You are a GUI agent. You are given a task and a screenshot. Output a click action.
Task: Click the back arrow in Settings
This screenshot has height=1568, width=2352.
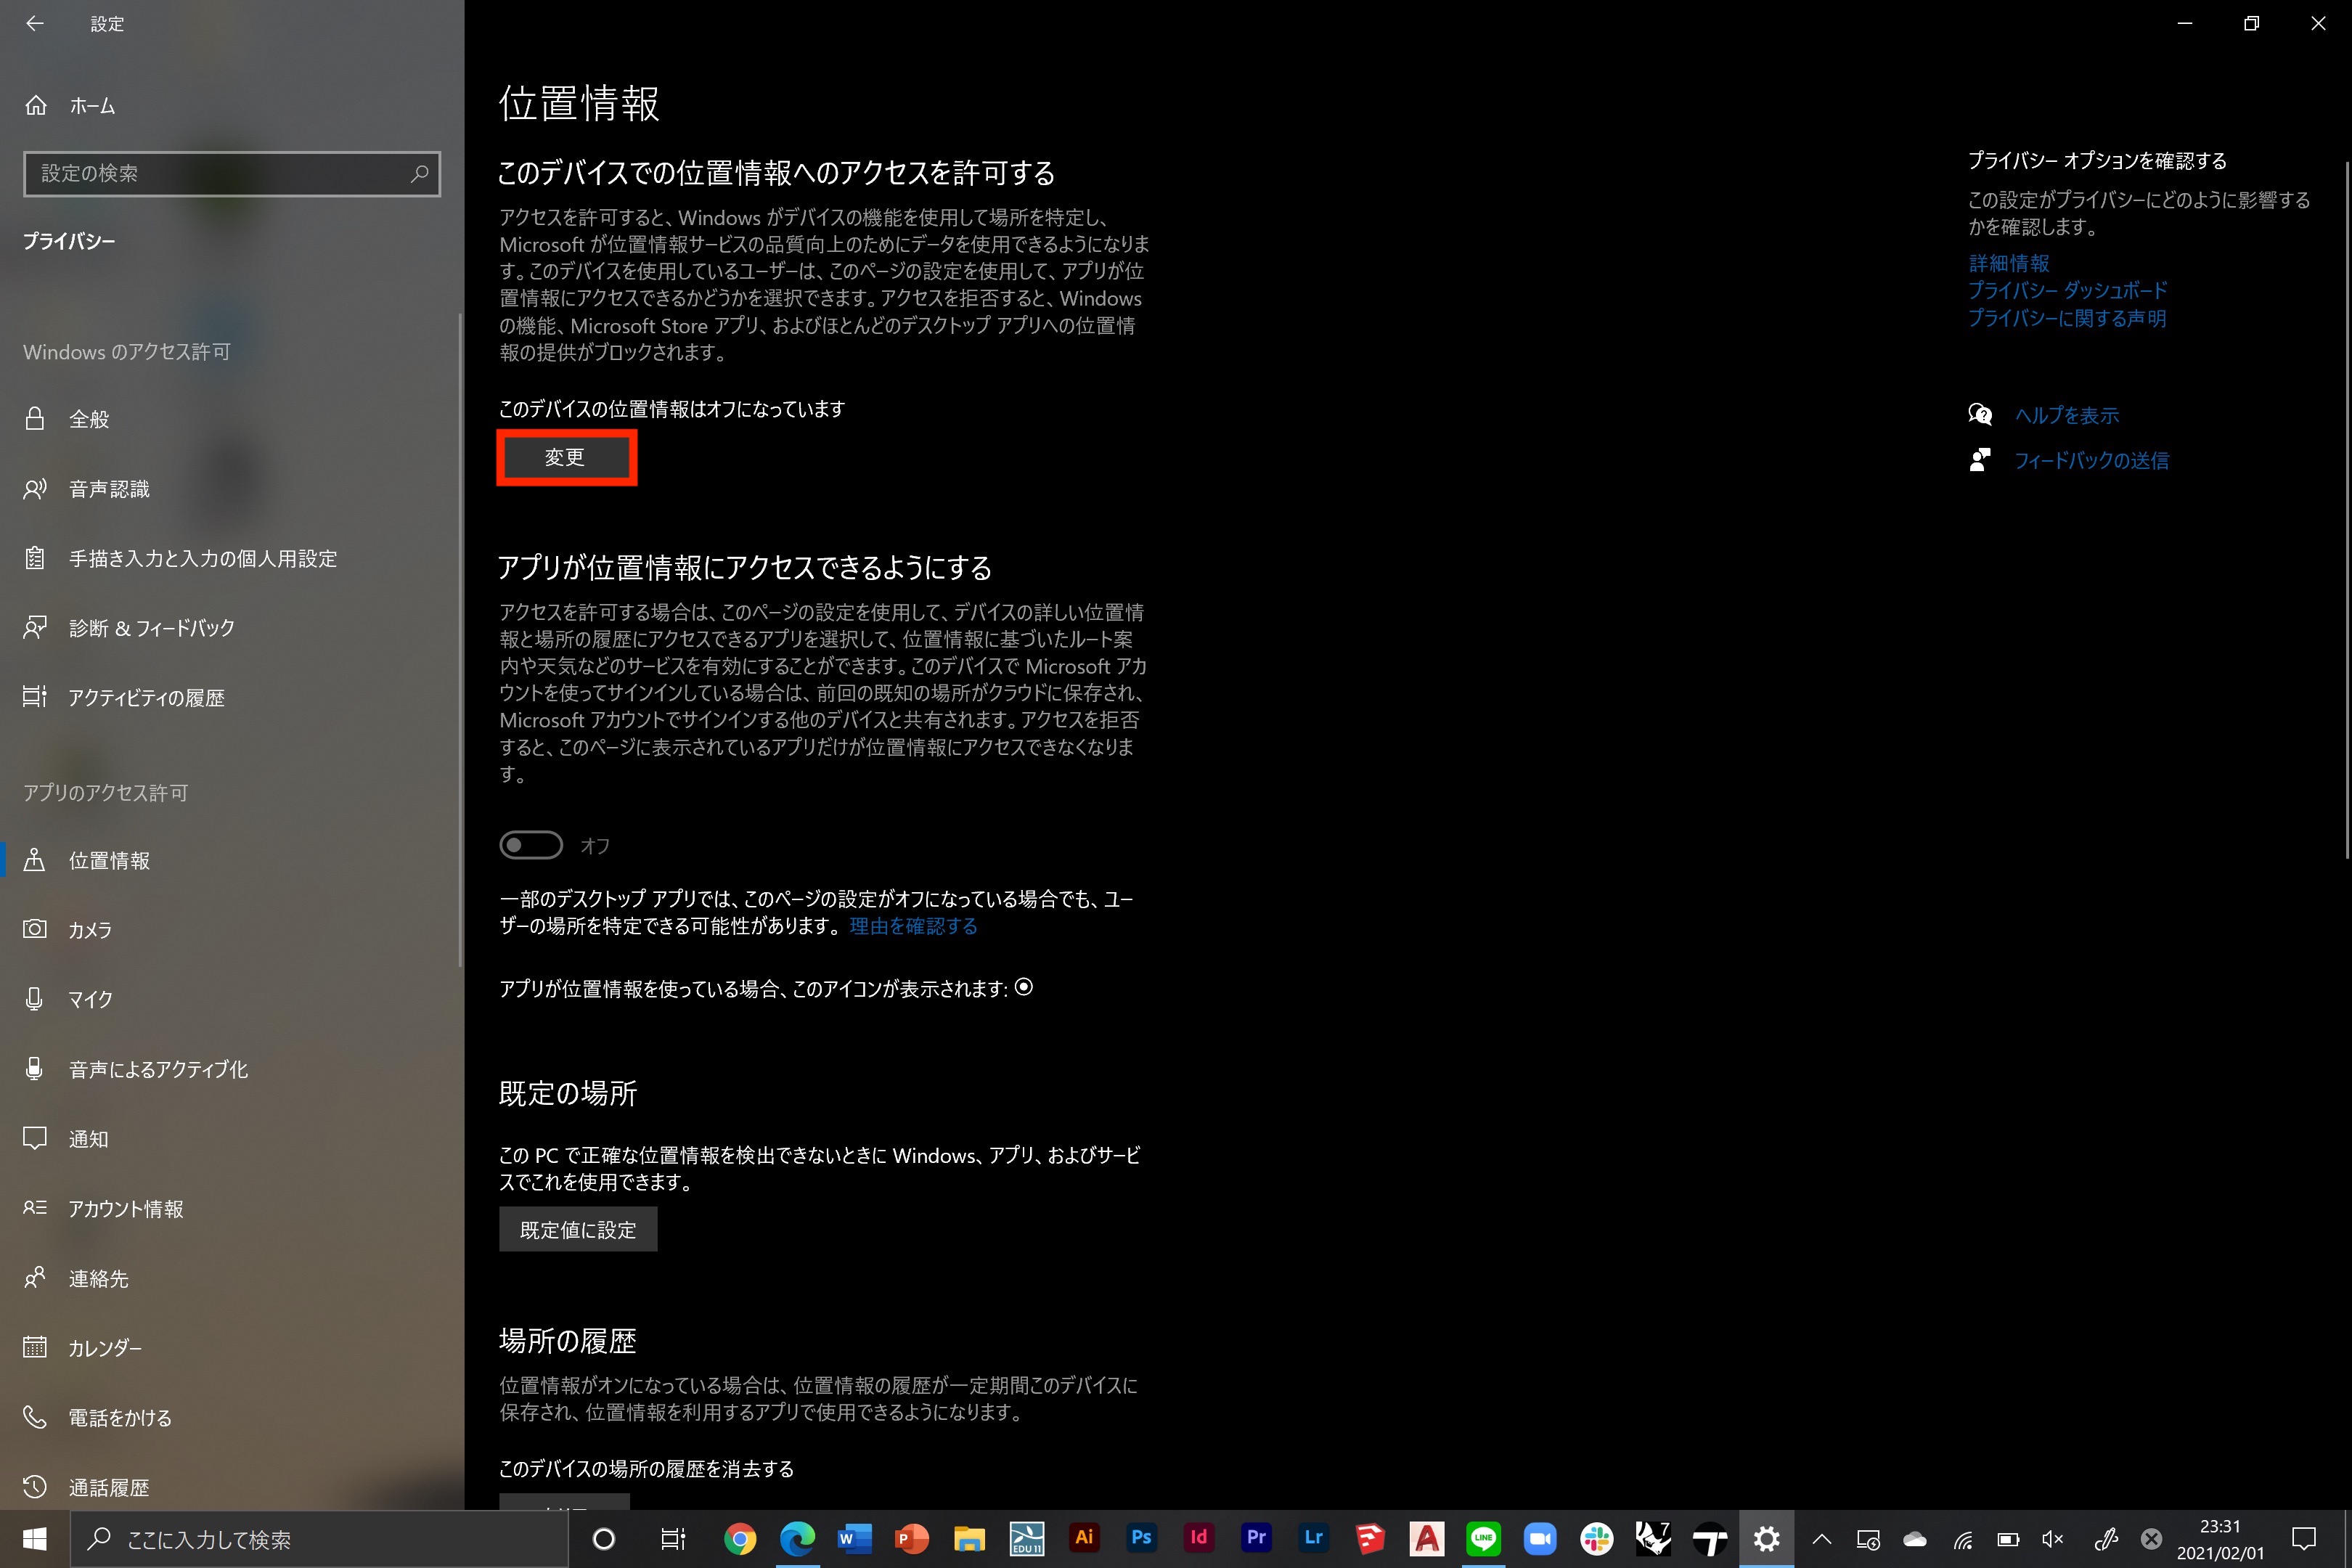[x=35, y=23]
